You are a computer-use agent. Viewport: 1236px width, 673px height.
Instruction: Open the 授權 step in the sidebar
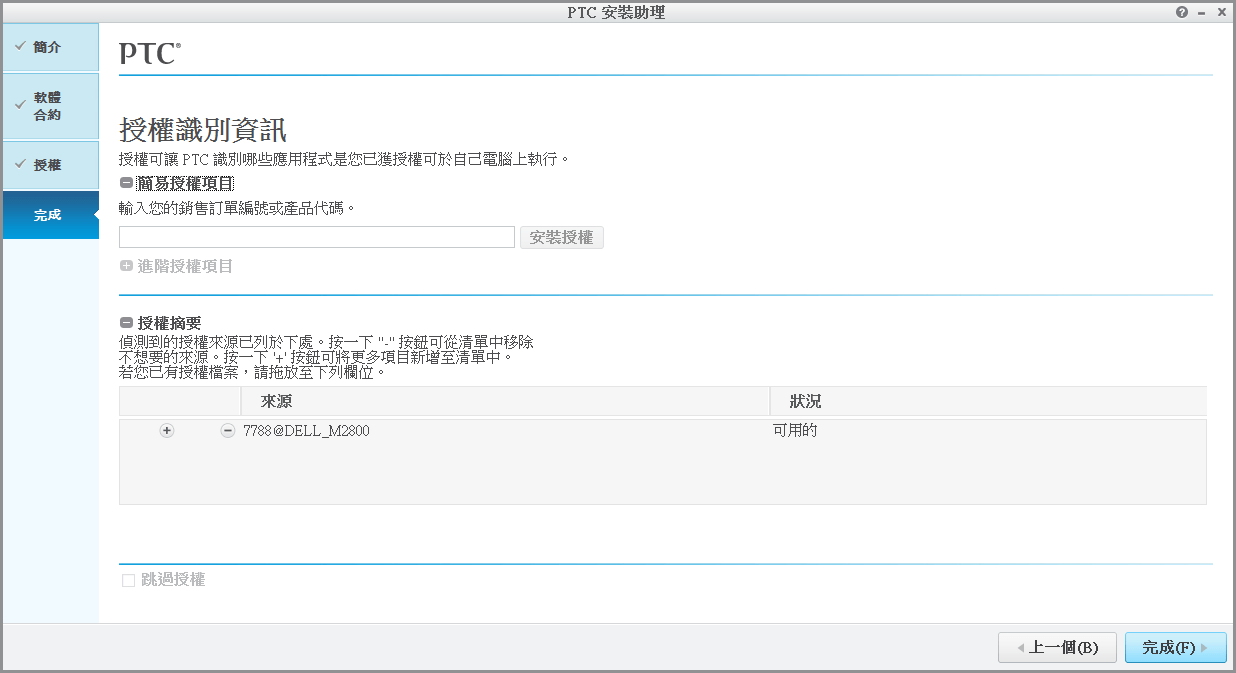point(50,164)
